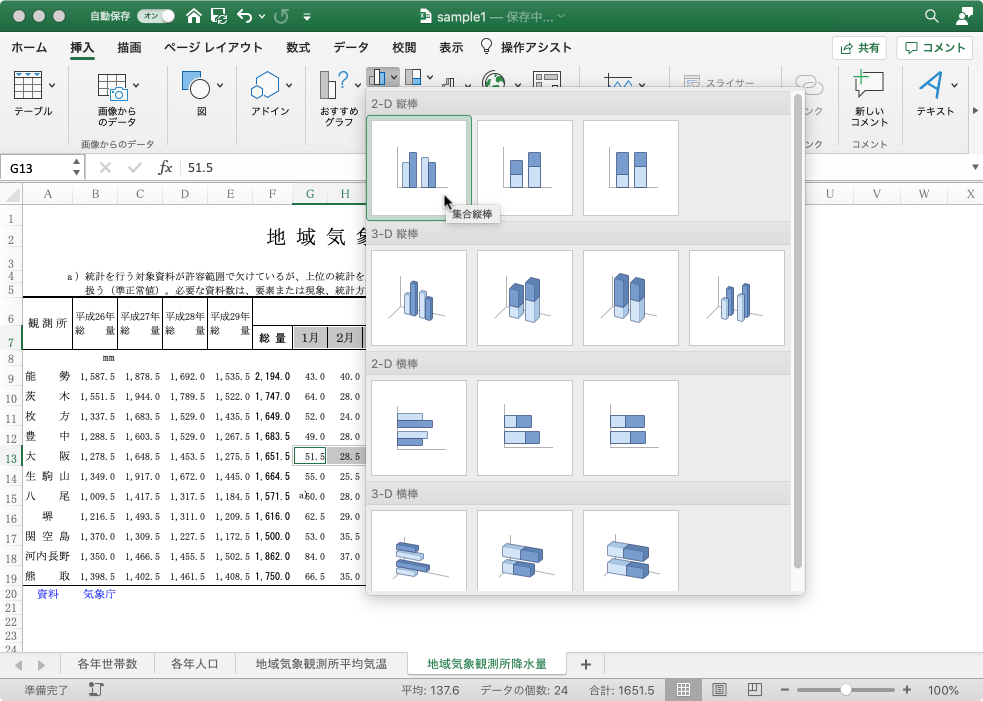Insert a Table
Viewport: 983px width, 701px height.
click(x=28, y=85)
